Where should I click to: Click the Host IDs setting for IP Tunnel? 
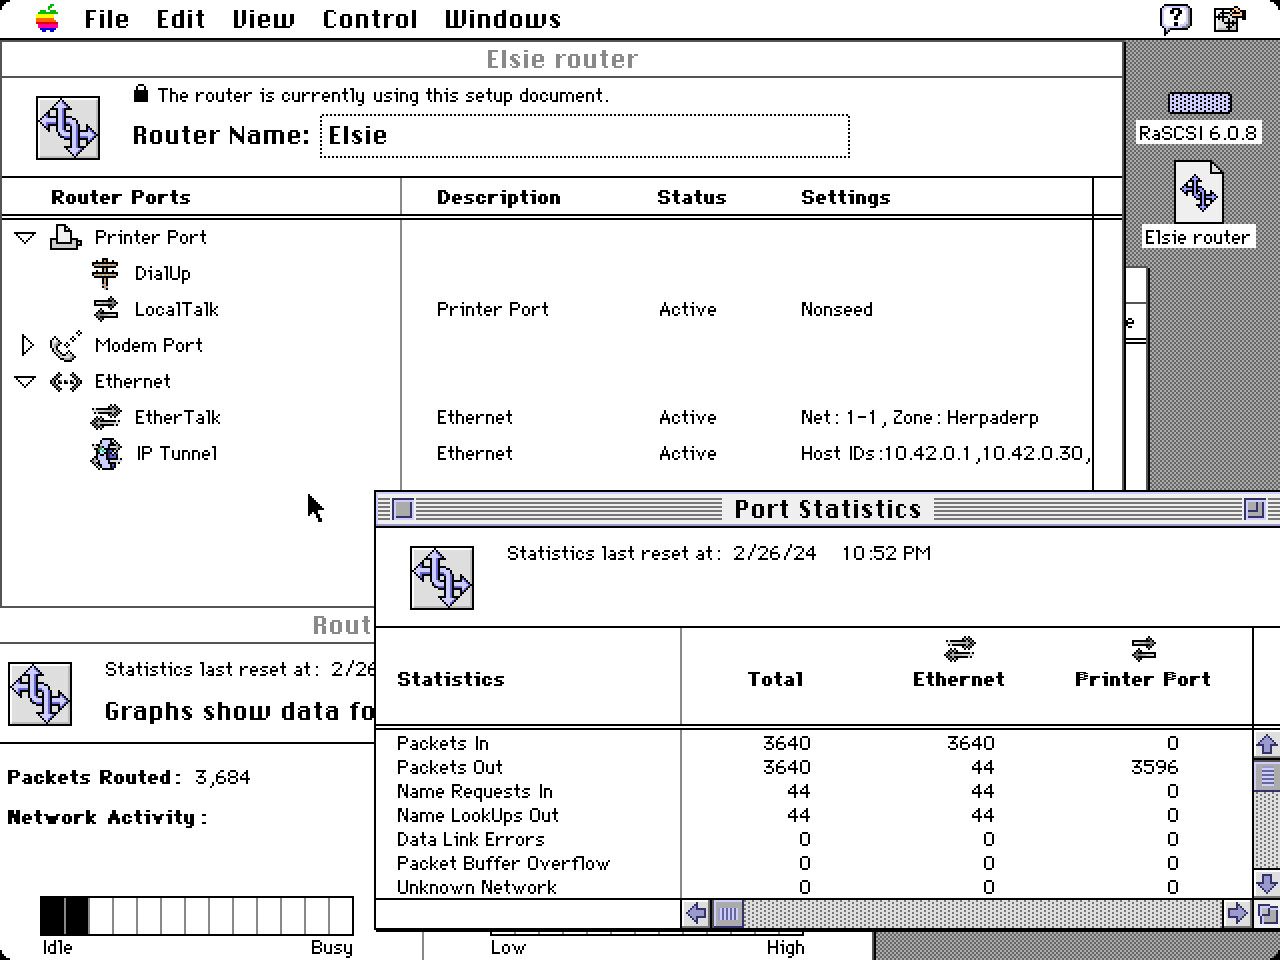(945, 454)
